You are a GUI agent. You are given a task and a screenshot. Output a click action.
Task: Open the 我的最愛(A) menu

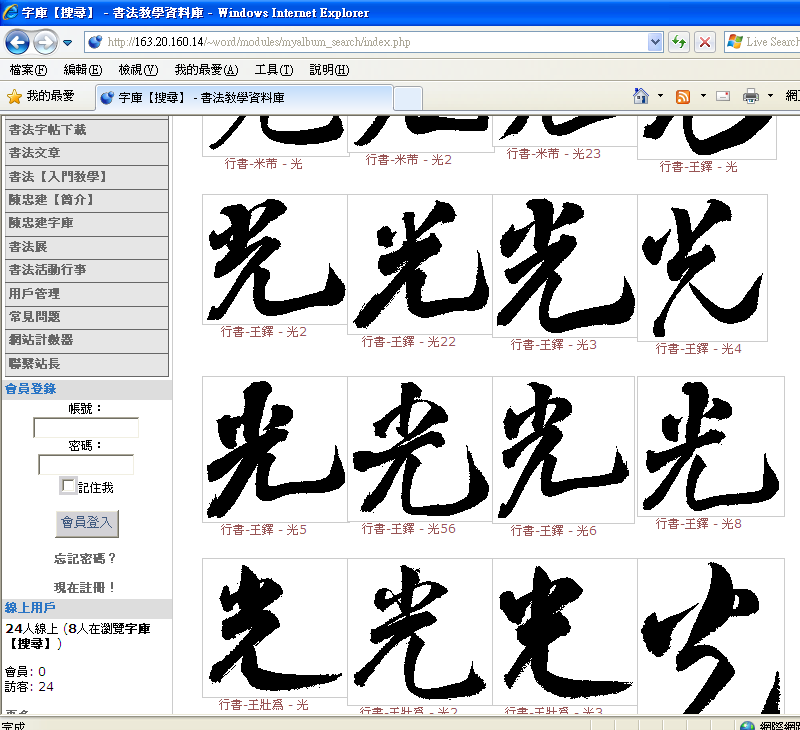tap(206, 70)
